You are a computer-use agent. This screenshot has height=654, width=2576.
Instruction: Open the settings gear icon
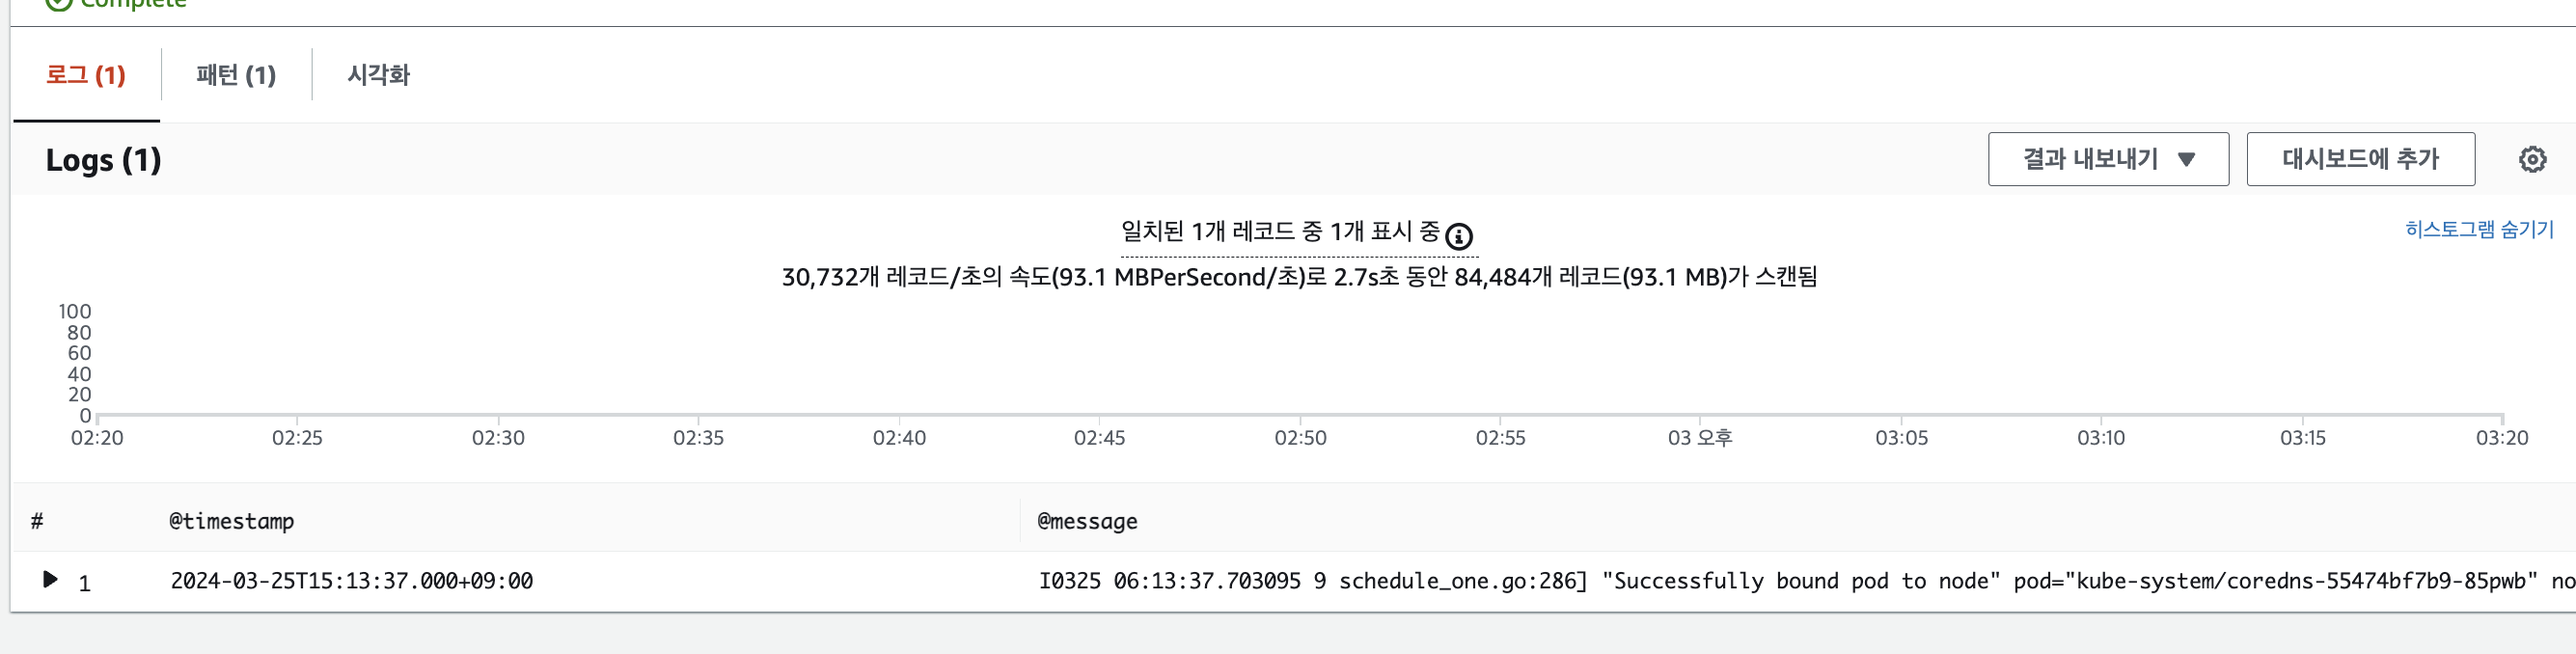click(x=2532, y=159)
